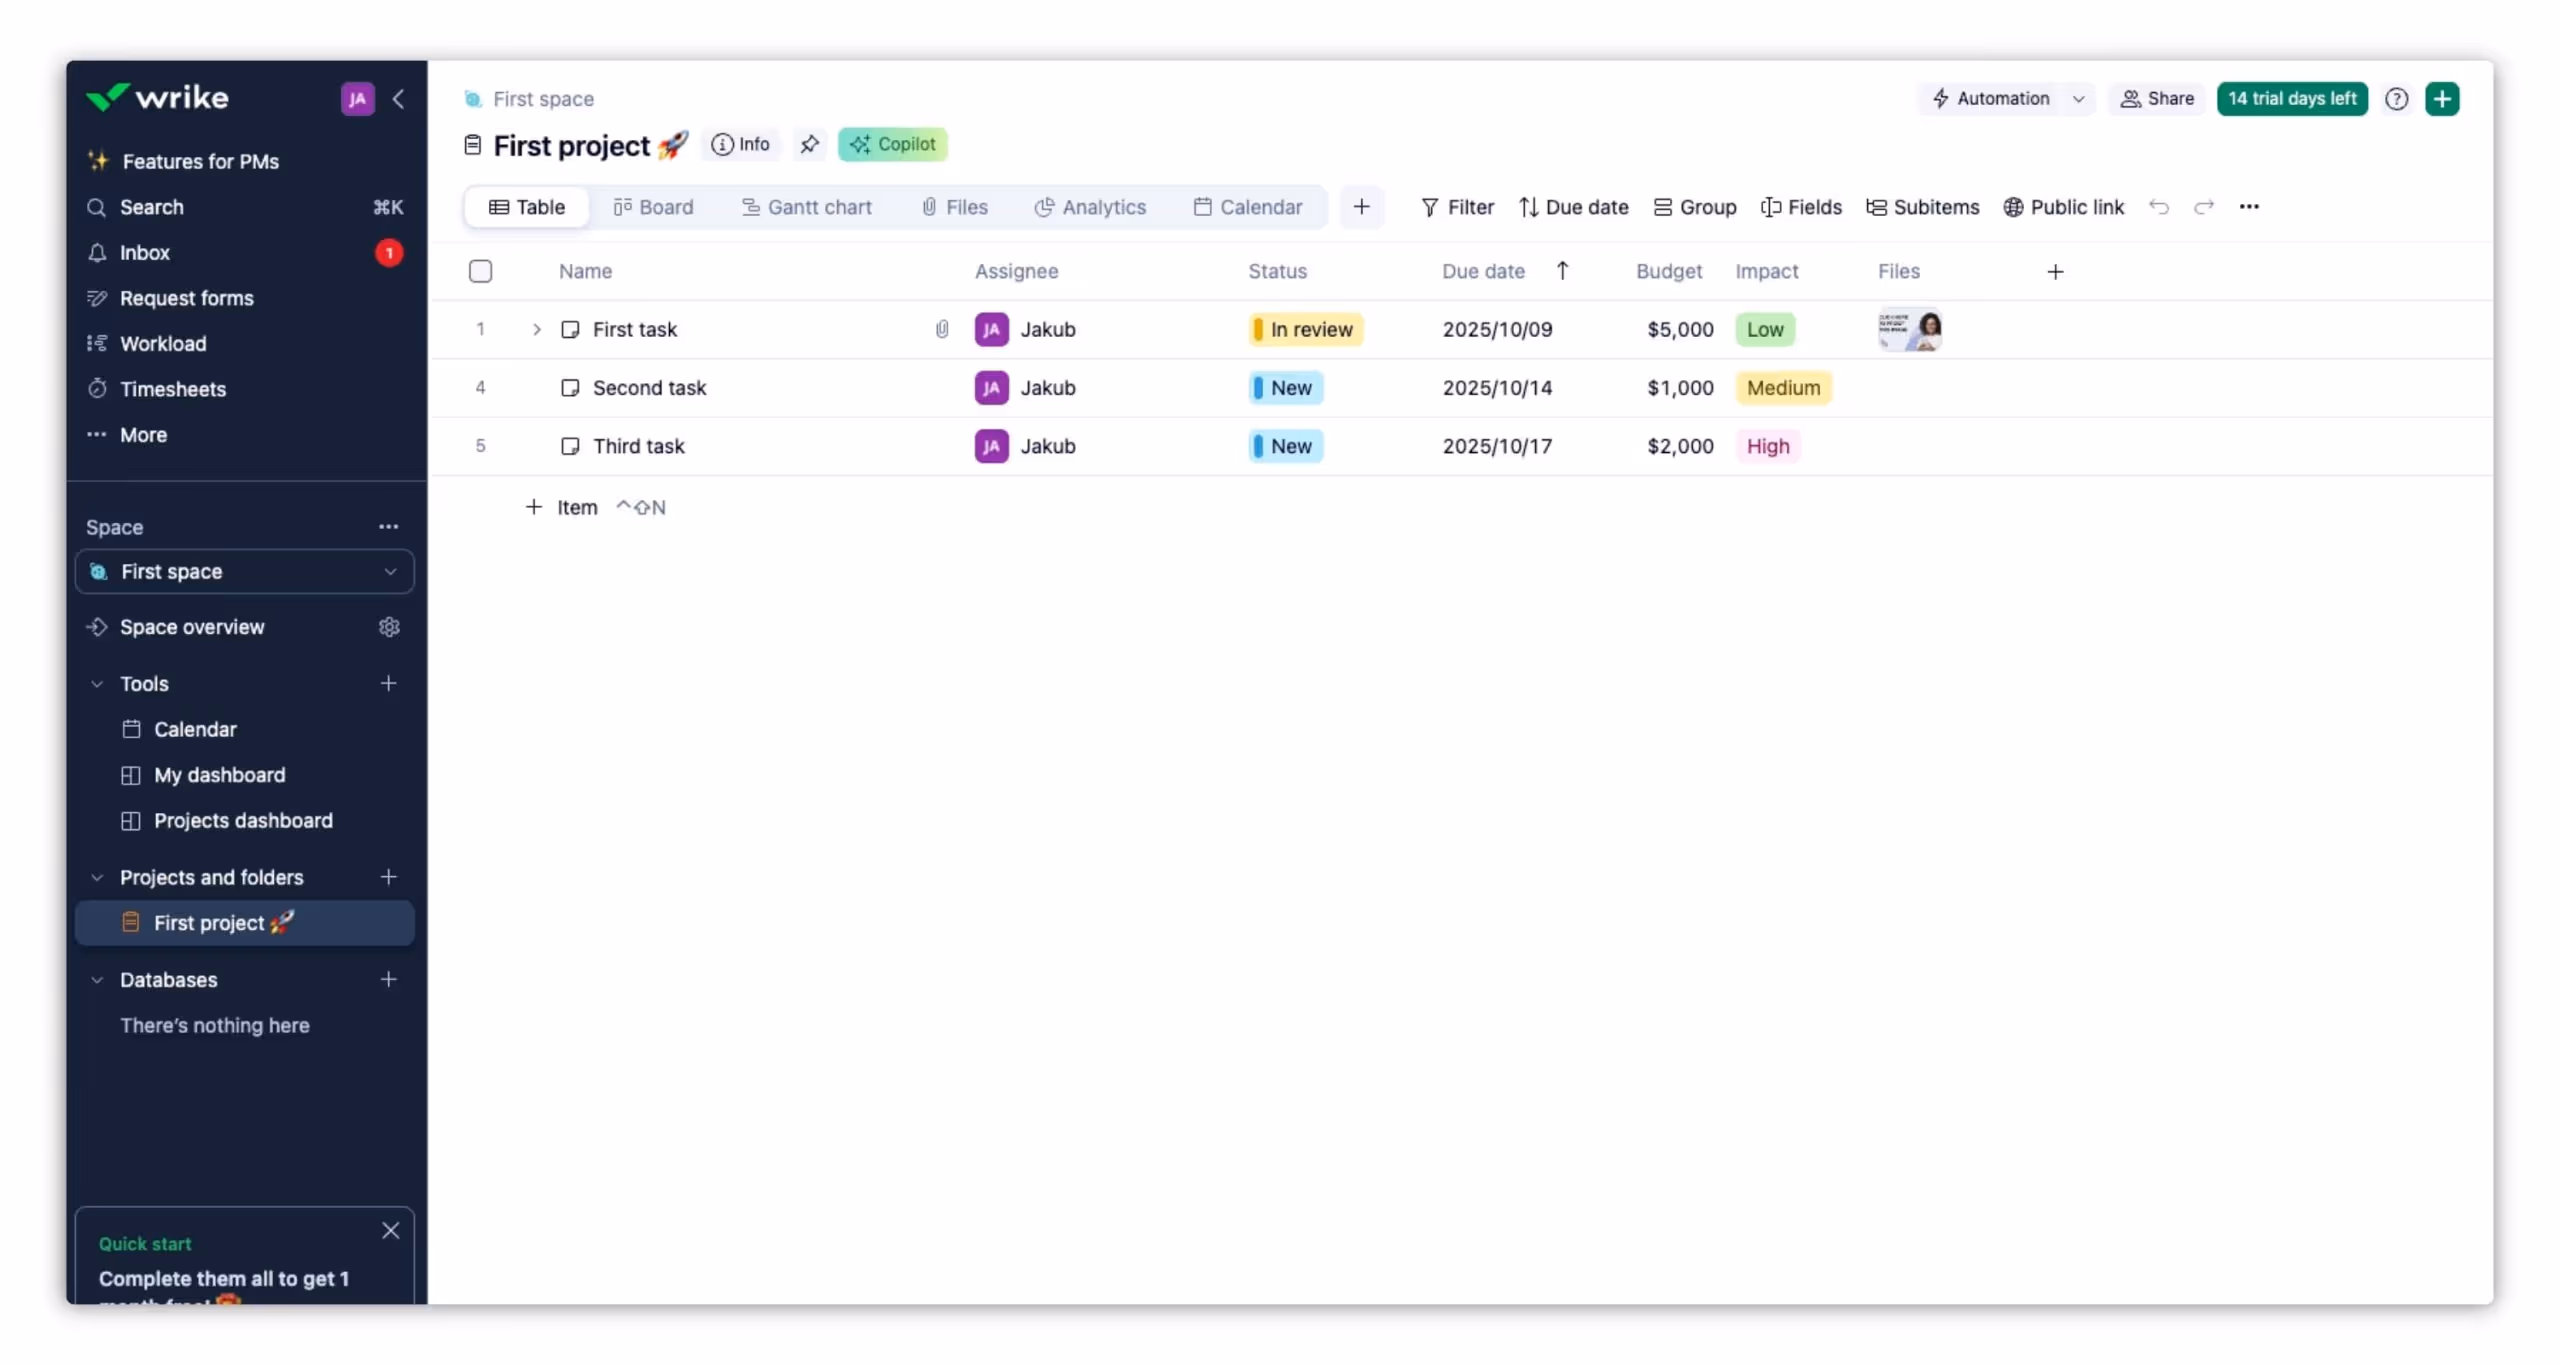Toggle the Second task completion checkbox
The image size is (2560, 1365).
point(570,388)
